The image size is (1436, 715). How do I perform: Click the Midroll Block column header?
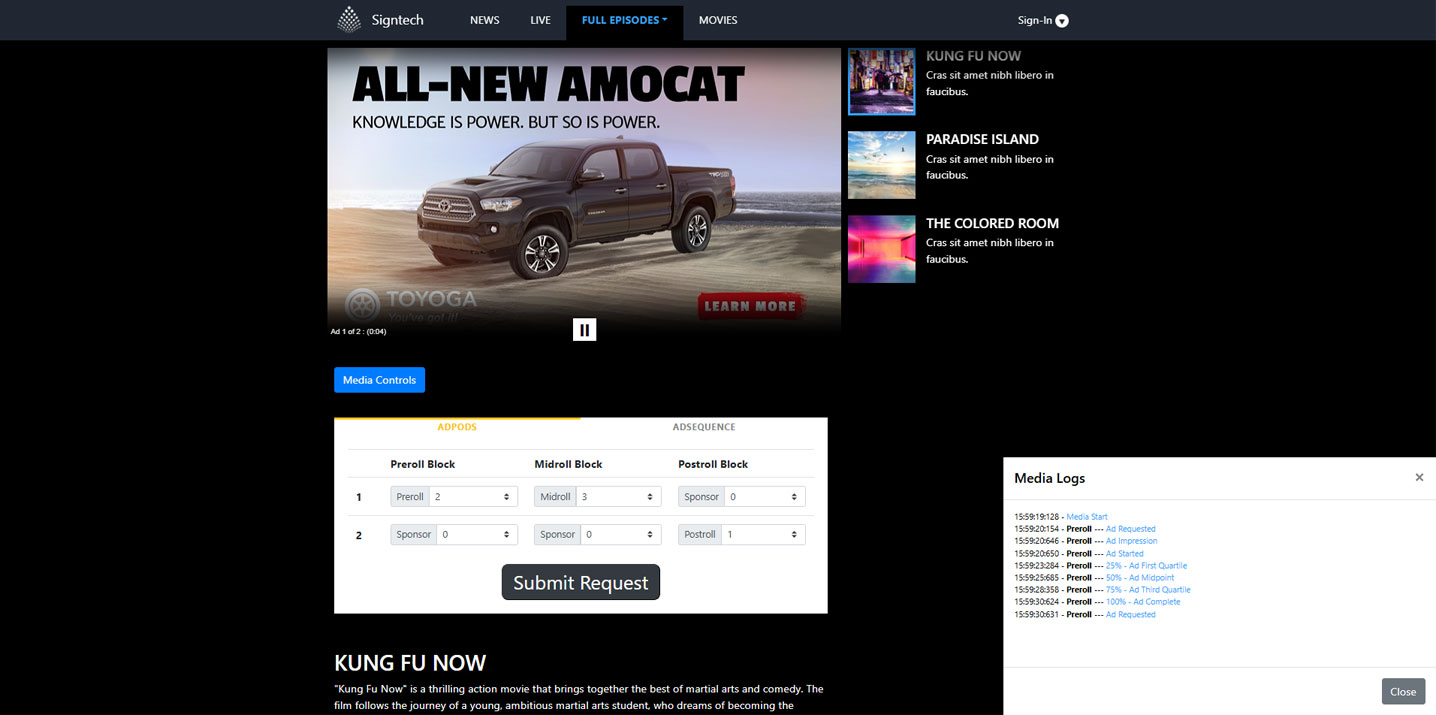[568, 464]
